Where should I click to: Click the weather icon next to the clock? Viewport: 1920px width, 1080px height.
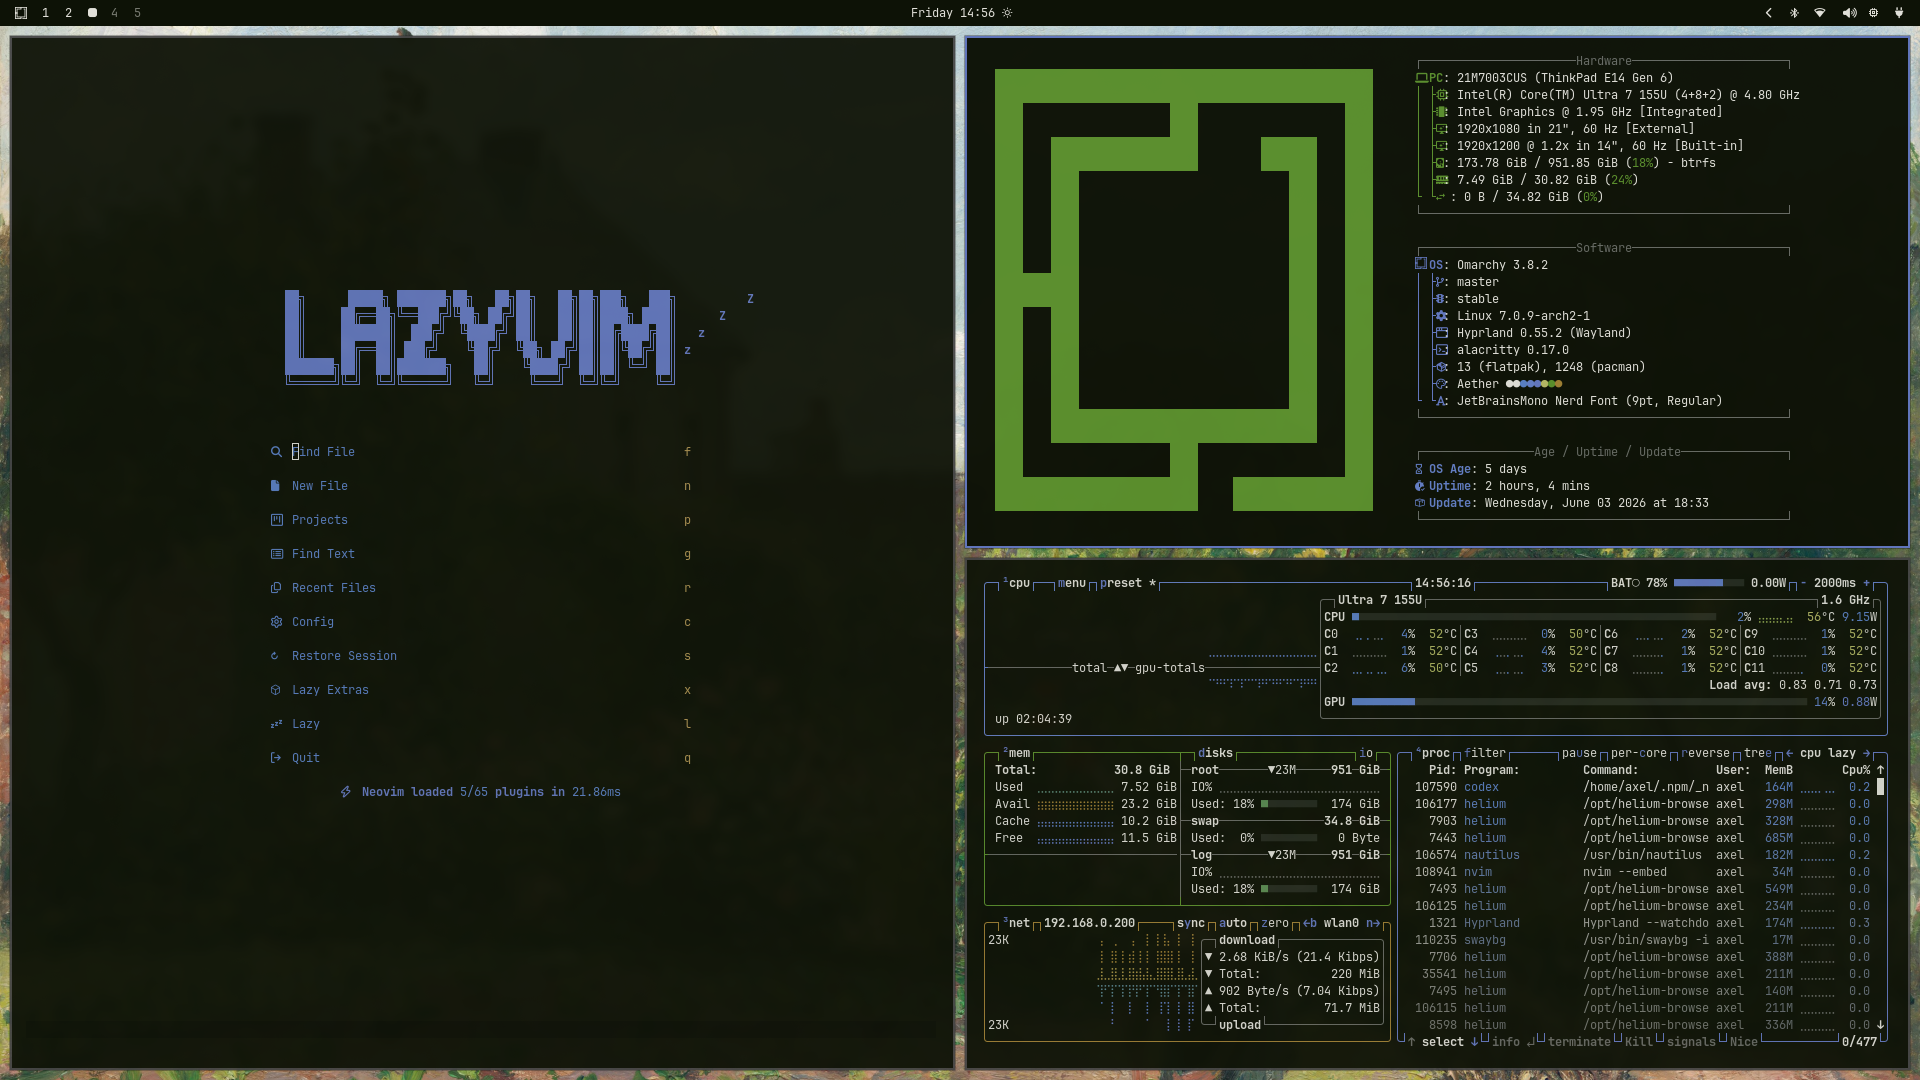pyautogui.click(x=1007, y=13)
